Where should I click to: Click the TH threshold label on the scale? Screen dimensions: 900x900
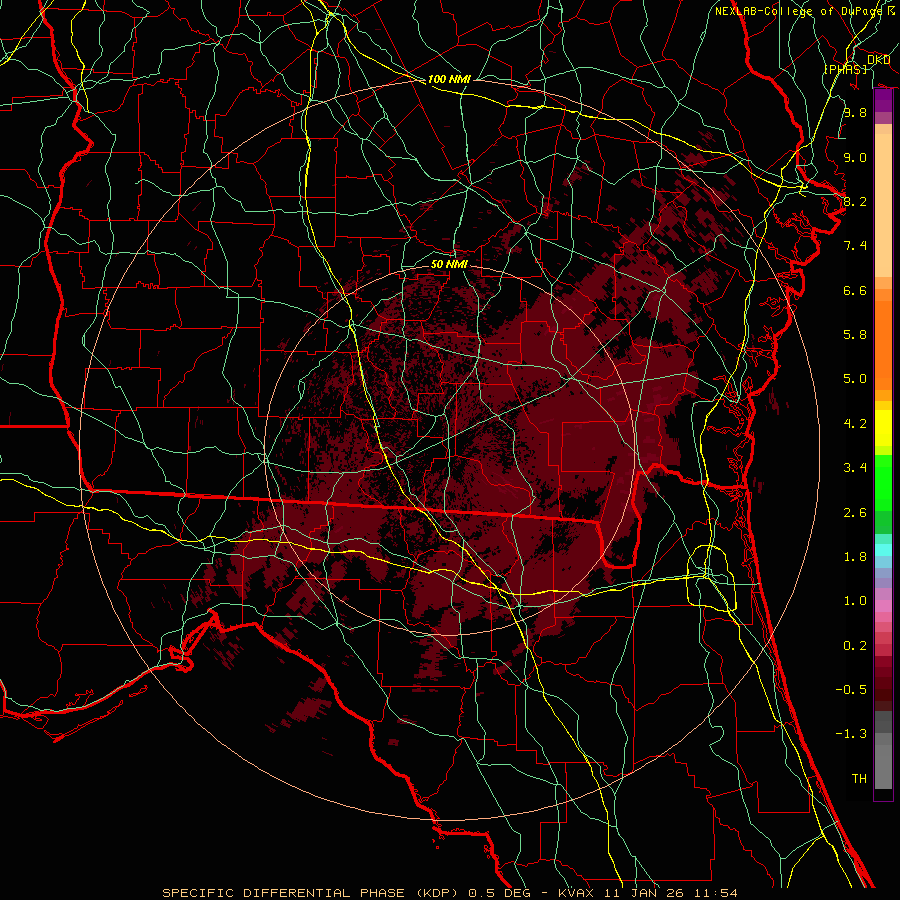(859, 779)
